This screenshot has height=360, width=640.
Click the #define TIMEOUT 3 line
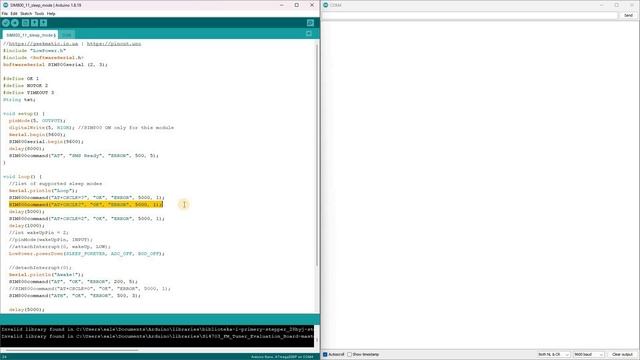click(x=28, y=93)
